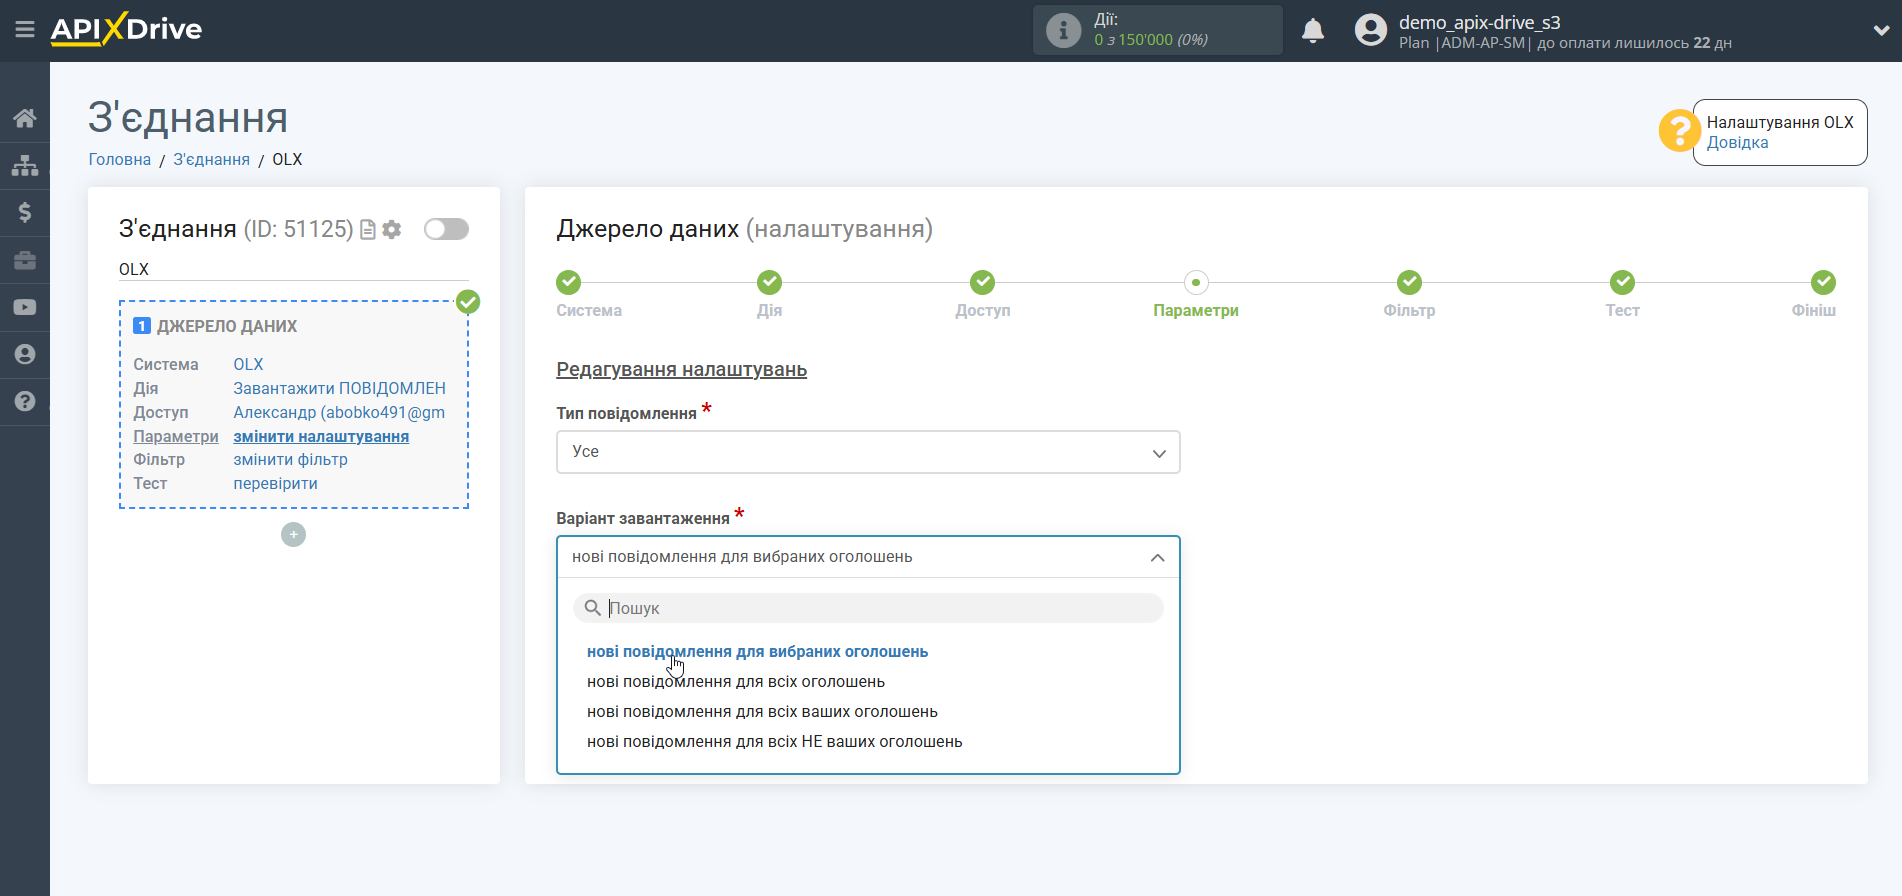Select нові повідомлення для всіх НЕ ваших
This screenshot has width=1902, height=896.
774,742
